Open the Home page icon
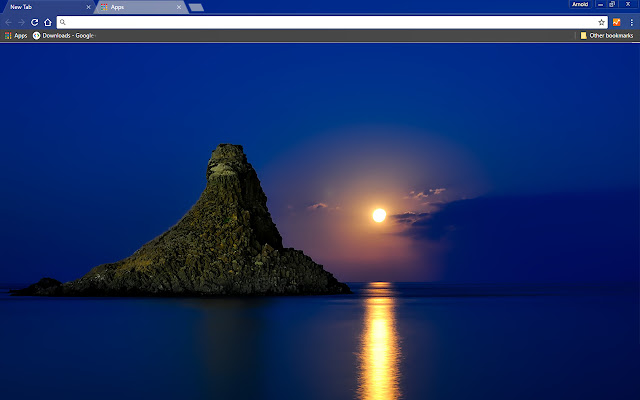Viewport: 640px width, 400px height. [x=48, y=22]
